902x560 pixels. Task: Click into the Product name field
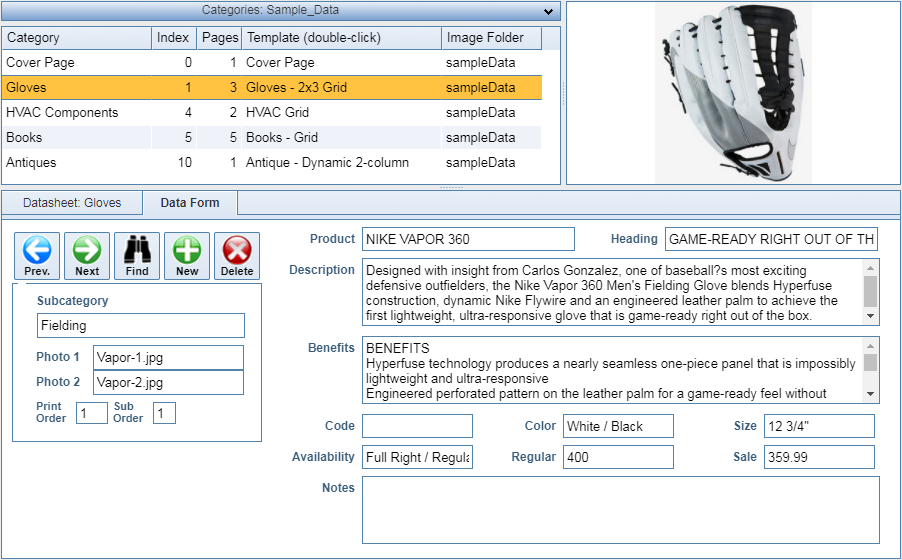[x=468, y=239]
